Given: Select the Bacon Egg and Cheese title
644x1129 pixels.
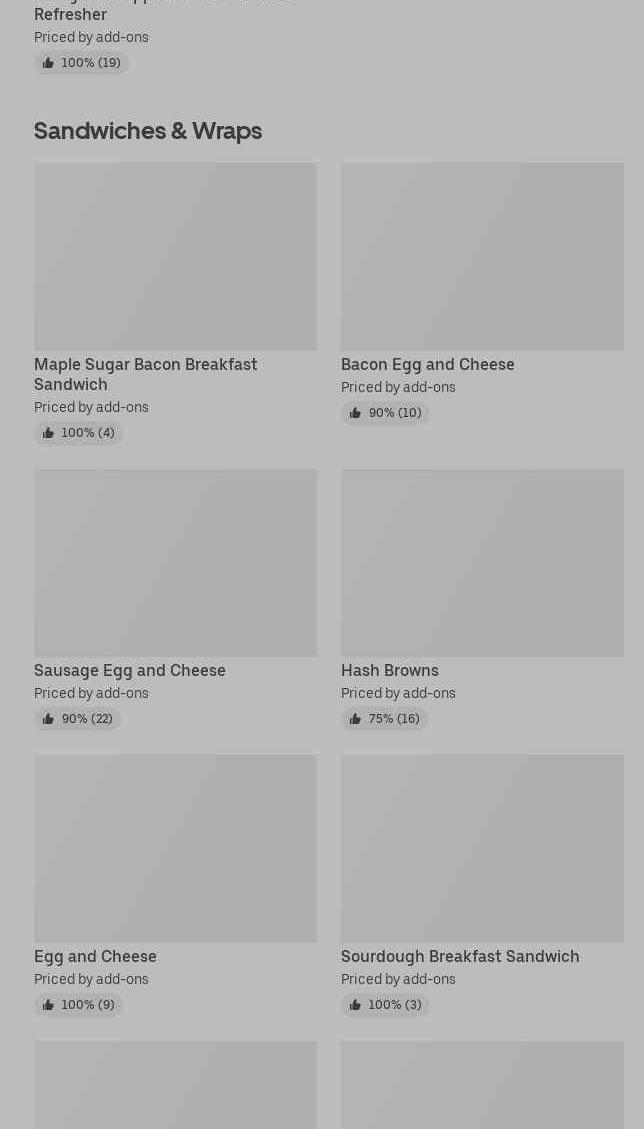Looking at the screenshot, I should point(427,364).
